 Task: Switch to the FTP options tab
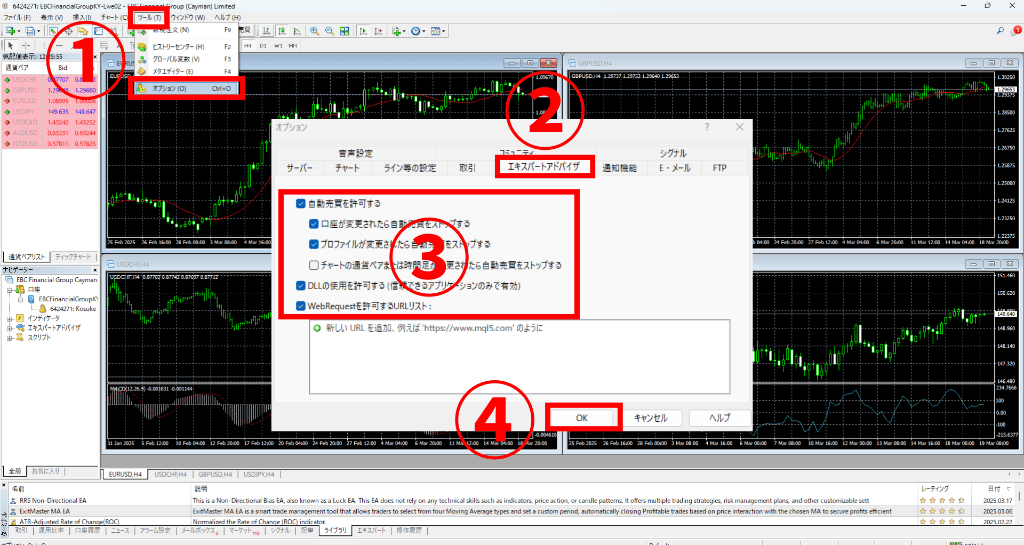click(720, 168)
